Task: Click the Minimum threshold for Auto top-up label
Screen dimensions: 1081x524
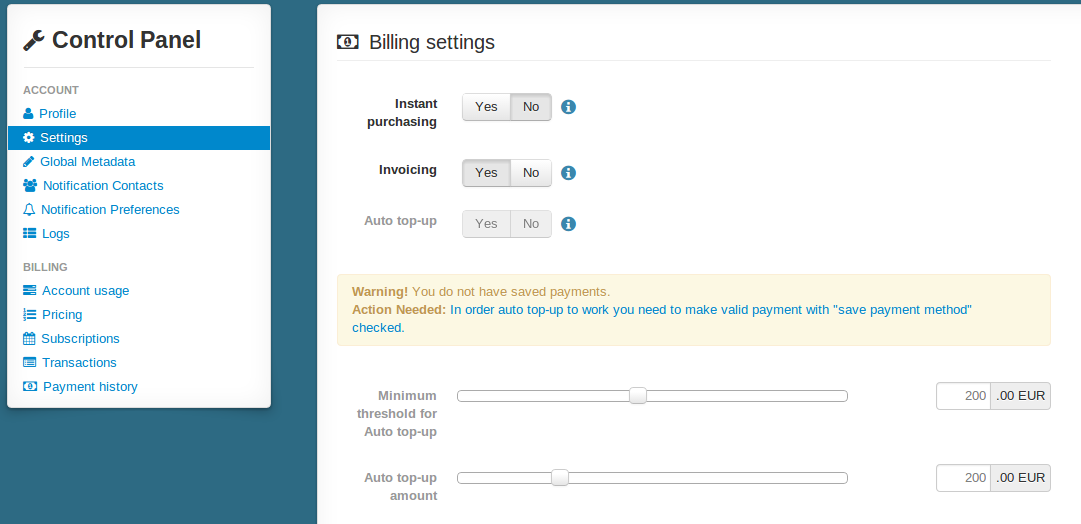Action: (397, 414)
